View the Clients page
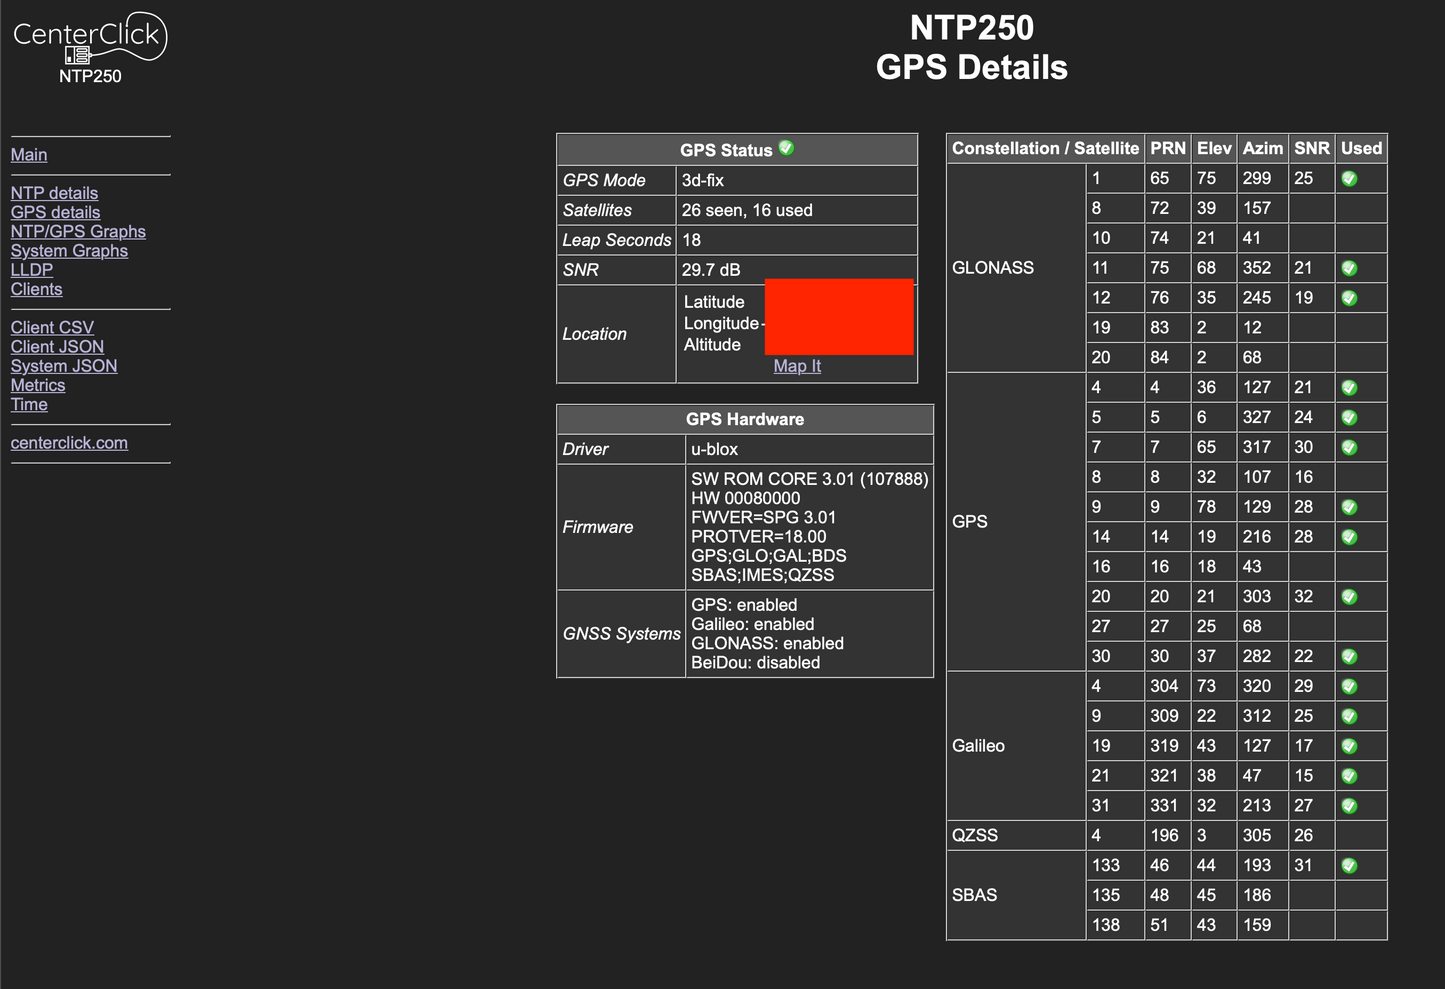Viewport: 1445px width, 989px height. 36,289
